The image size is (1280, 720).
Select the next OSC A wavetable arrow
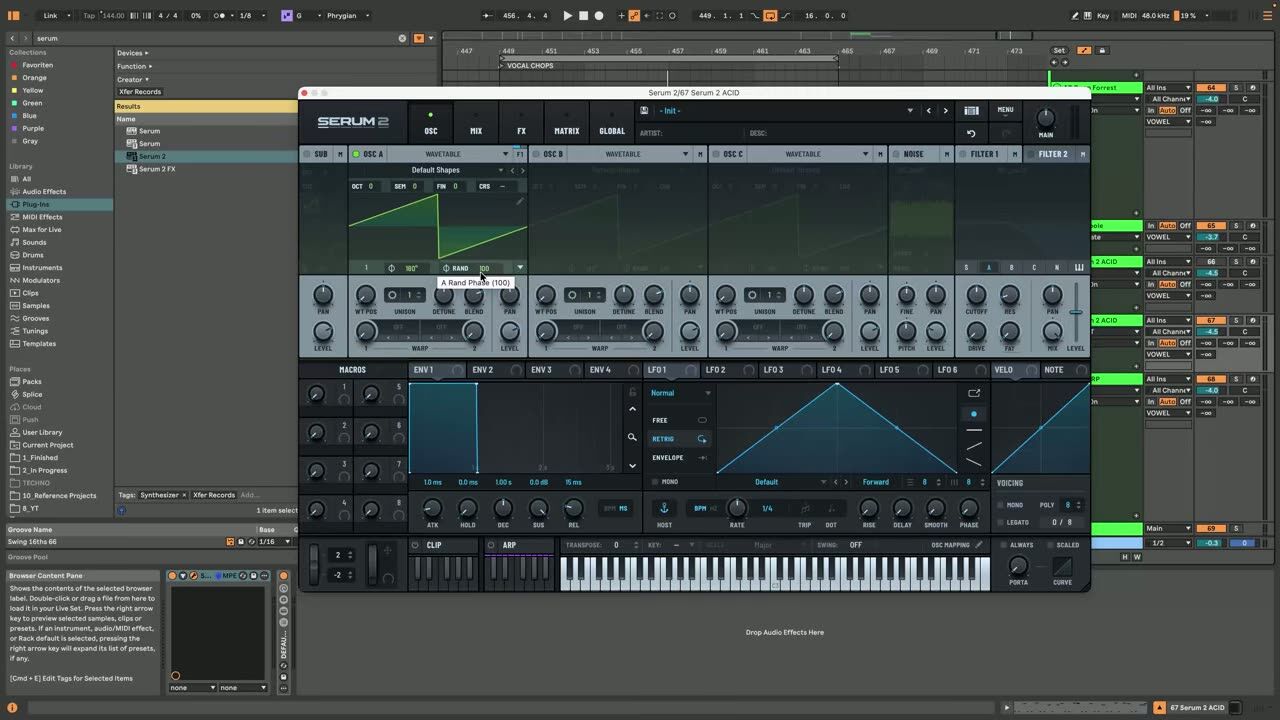[522, 170]
